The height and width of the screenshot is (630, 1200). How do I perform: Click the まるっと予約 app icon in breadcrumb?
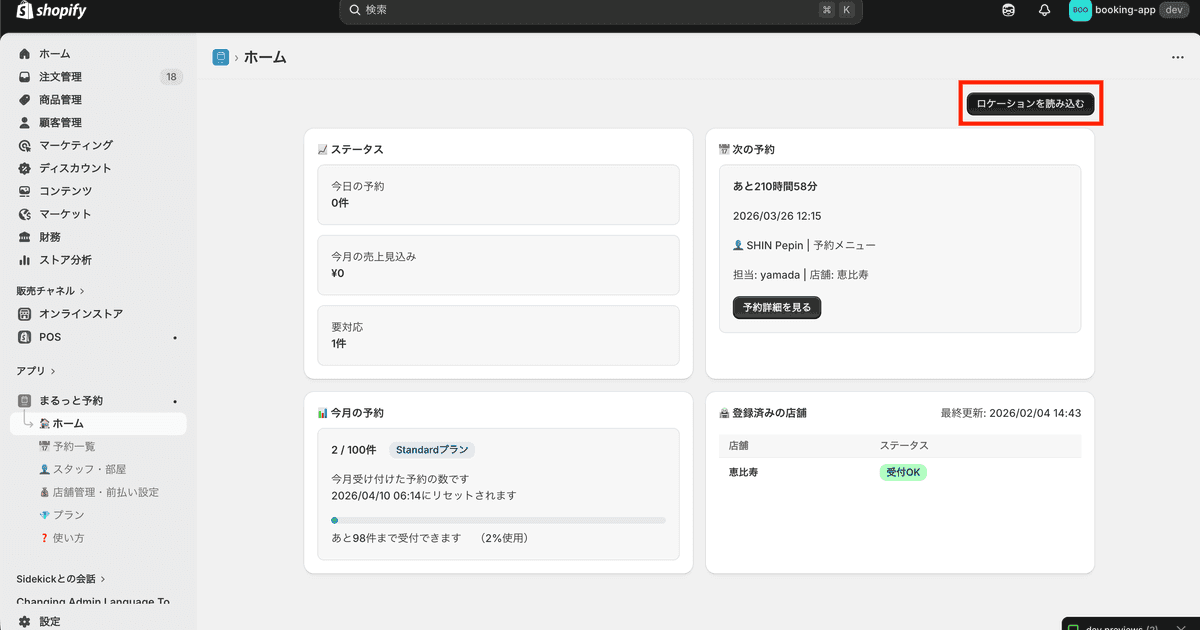tap(221, 58)
